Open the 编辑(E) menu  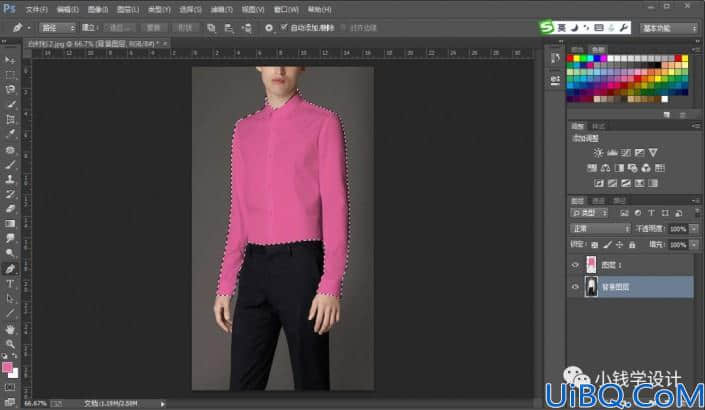coord(67,9)
